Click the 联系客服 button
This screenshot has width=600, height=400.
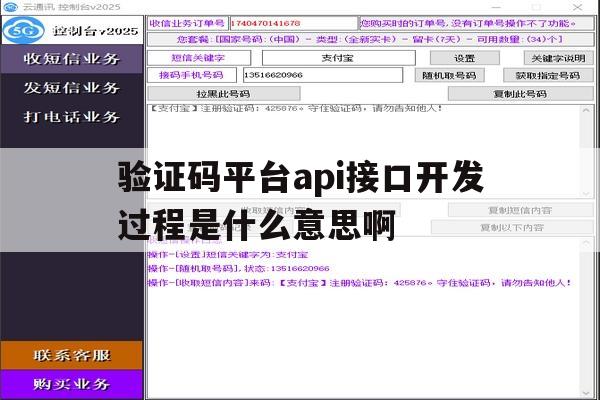tap(72, 355)
